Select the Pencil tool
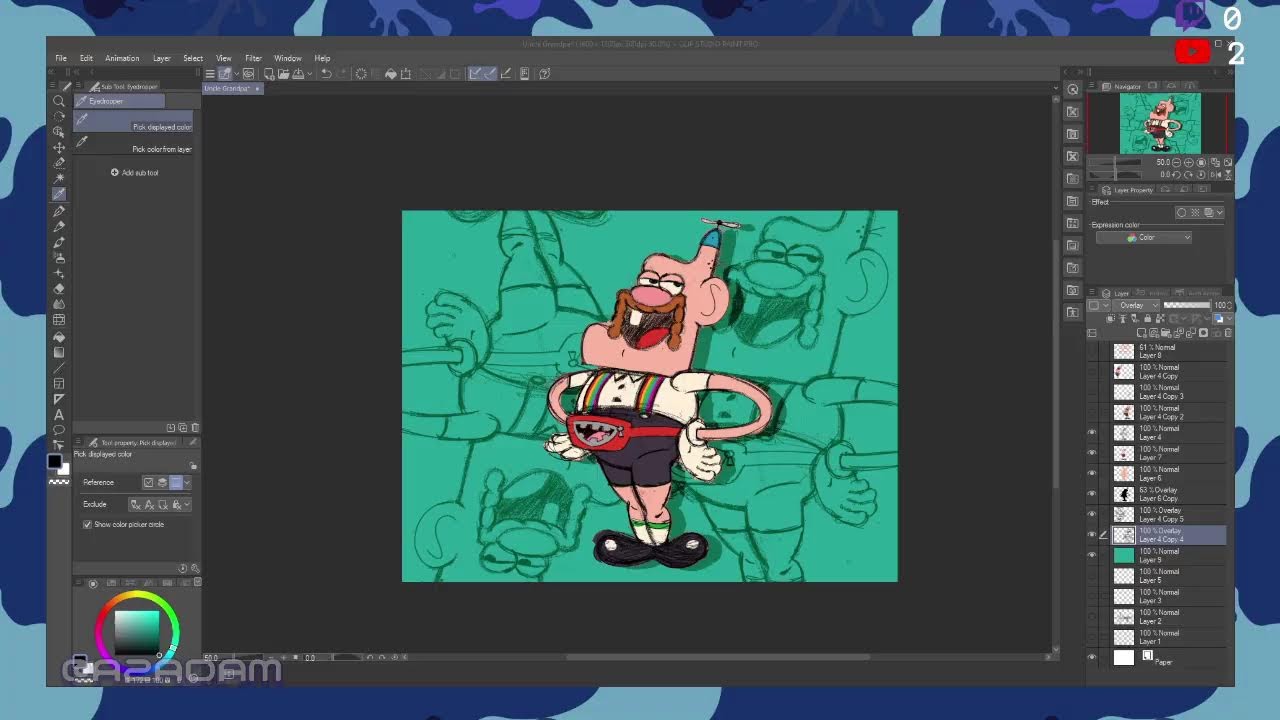This screenshot has height=720, width=1280. (59, 226)
